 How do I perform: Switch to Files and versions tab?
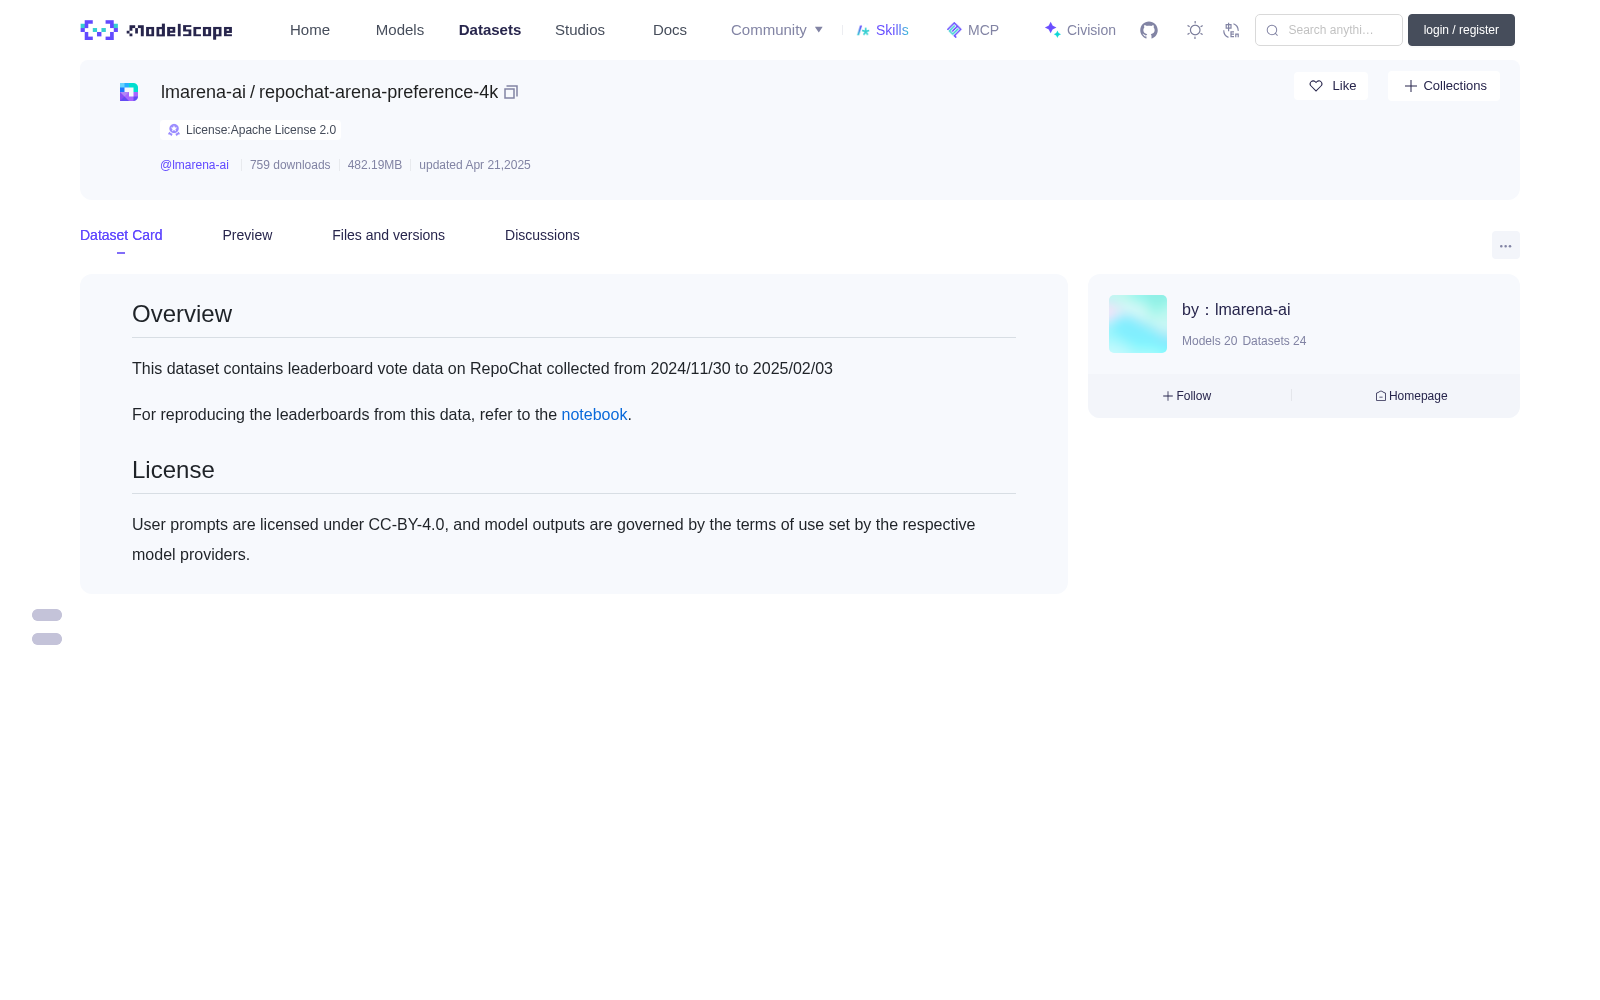coord(388,235)
